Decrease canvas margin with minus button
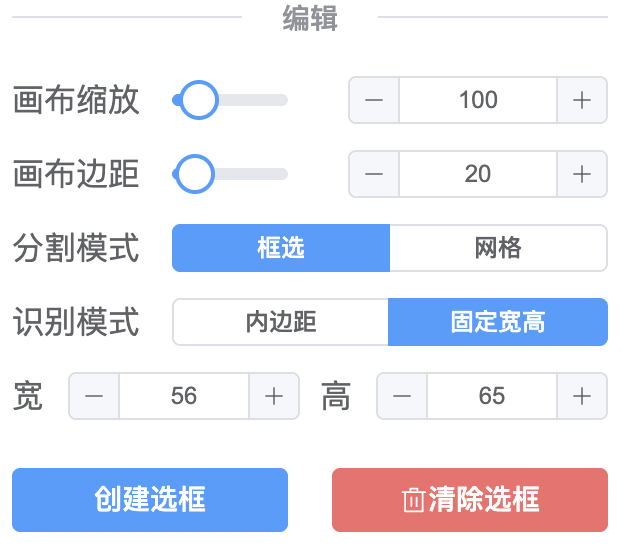The width and height of the screenshot is (642, 548). coord(374,174)
